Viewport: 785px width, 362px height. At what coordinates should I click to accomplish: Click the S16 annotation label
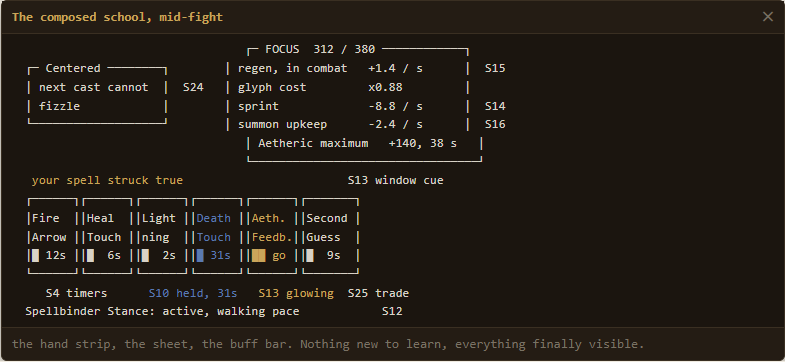pyautogui.click(x=495, y=124)
